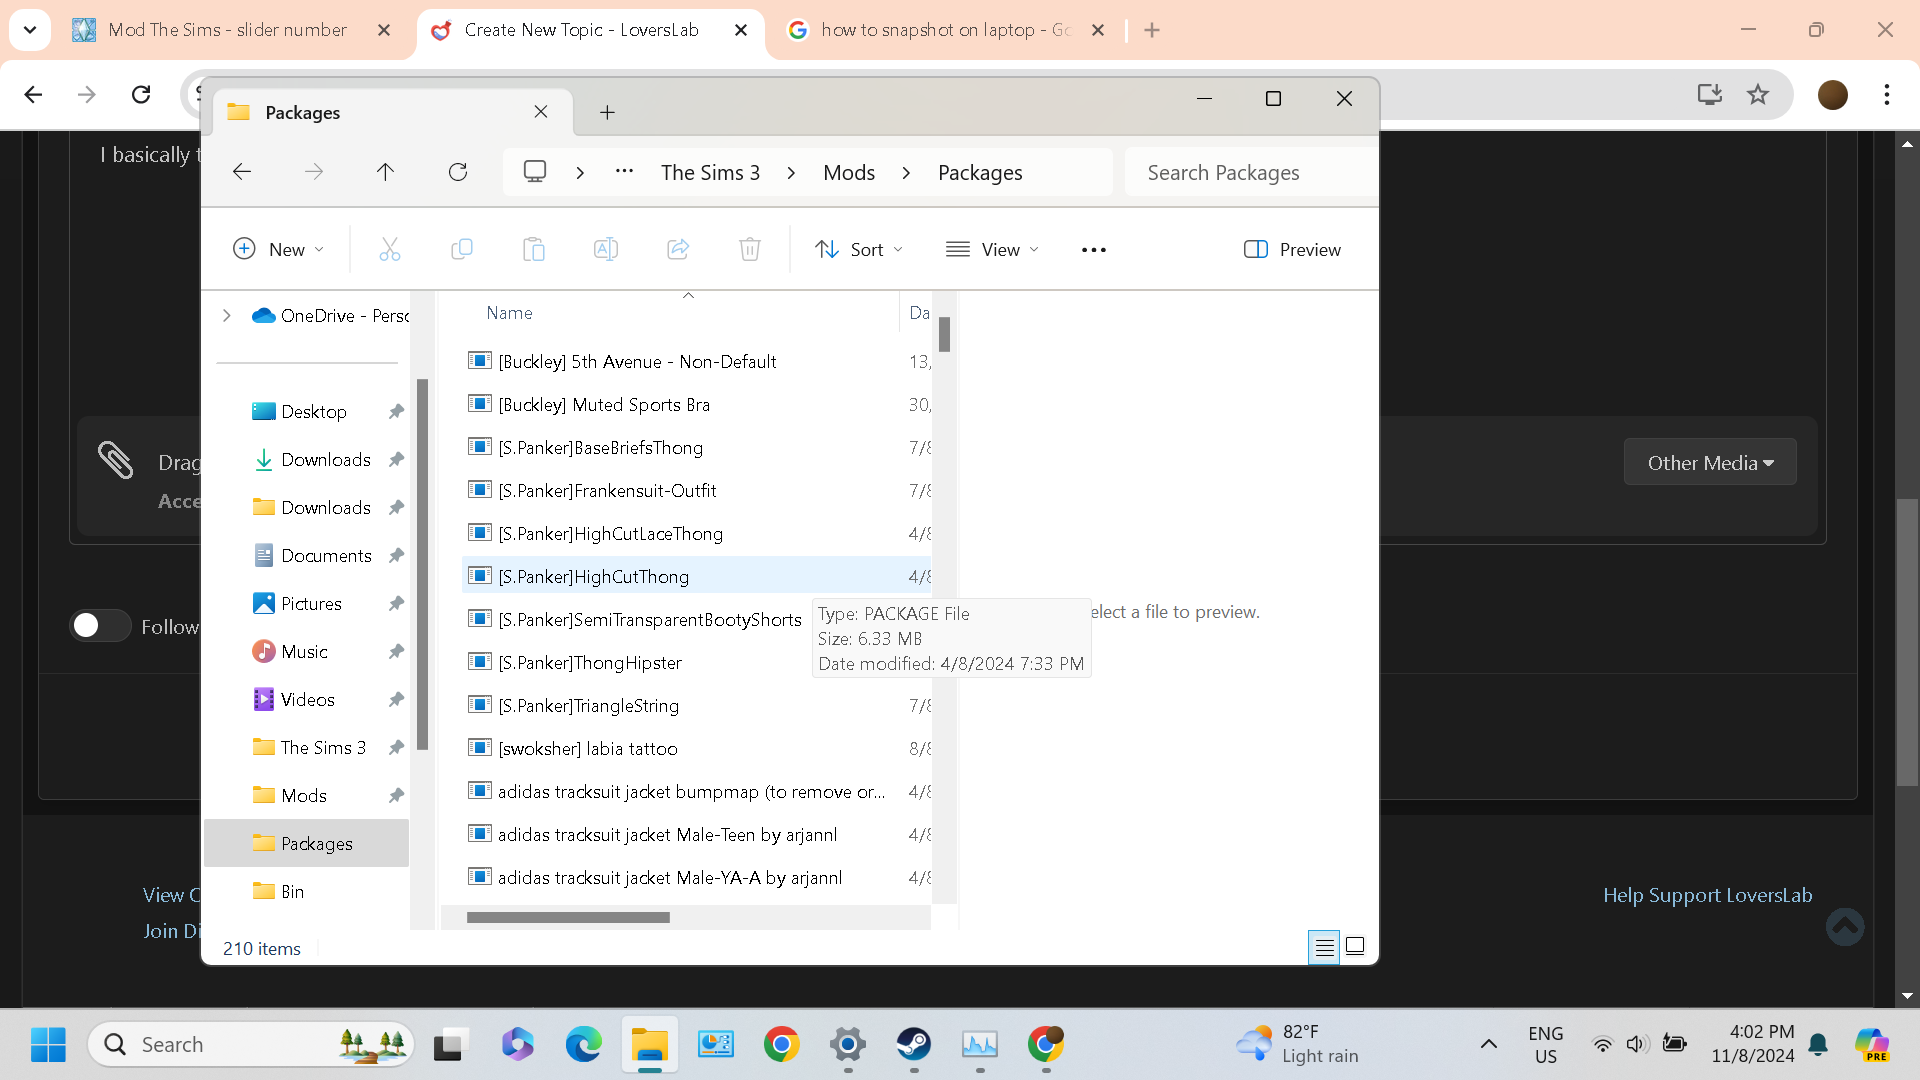
Task: Expand the OneDrive tree node
Action: coord(227,315)
